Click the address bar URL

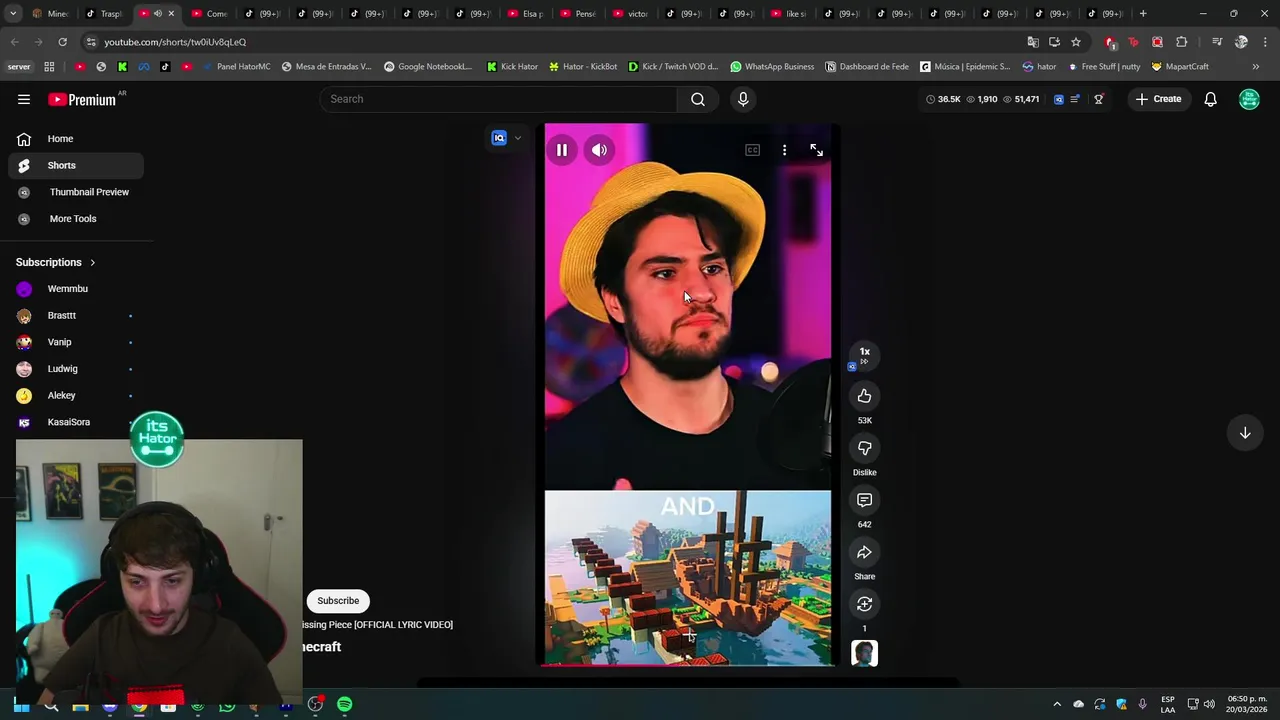pos(175,42)
